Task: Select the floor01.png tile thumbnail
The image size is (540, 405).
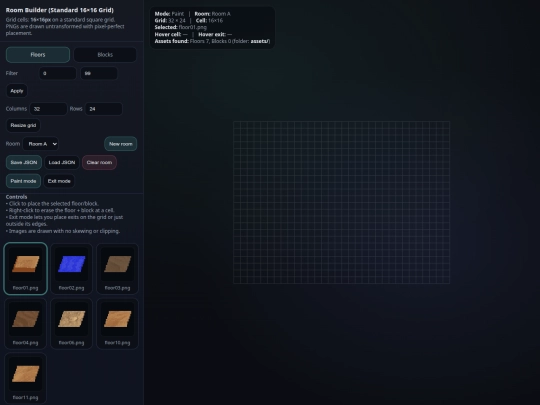Action: [x=25, y=269]
